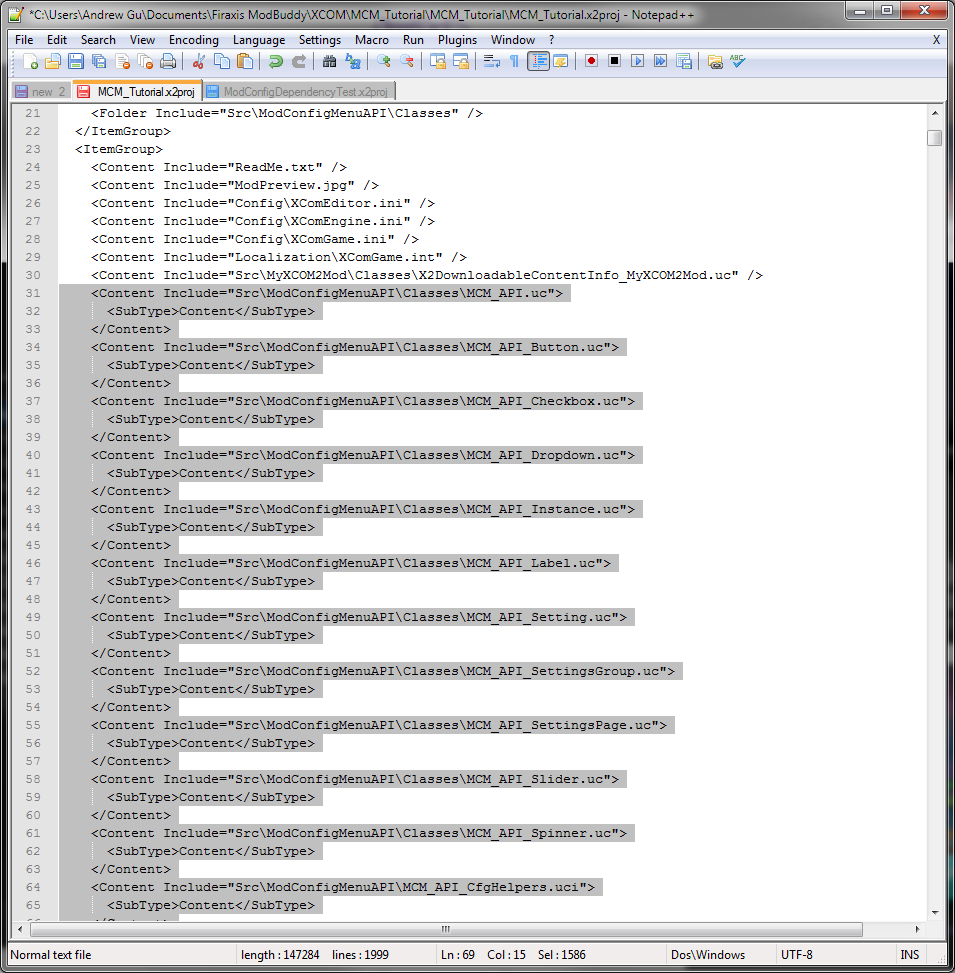Click the Playback macro button
Viewport: 955px width, 973px height.
(x=637, y=61)
